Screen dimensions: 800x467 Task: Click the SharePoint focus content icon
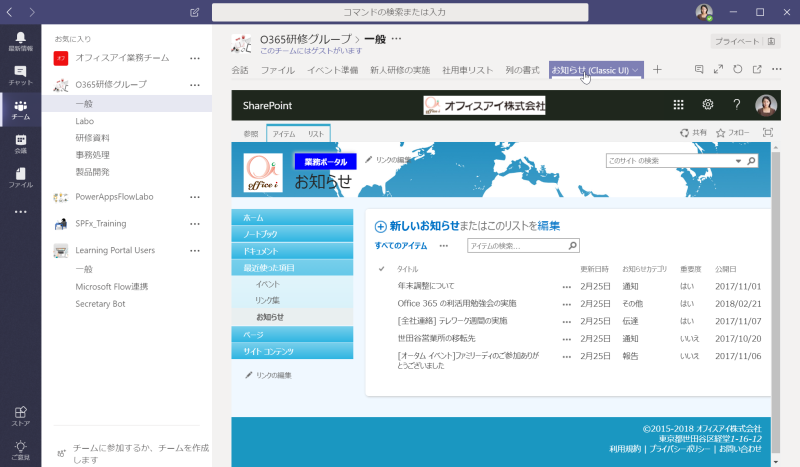click(x=767, y=133)
